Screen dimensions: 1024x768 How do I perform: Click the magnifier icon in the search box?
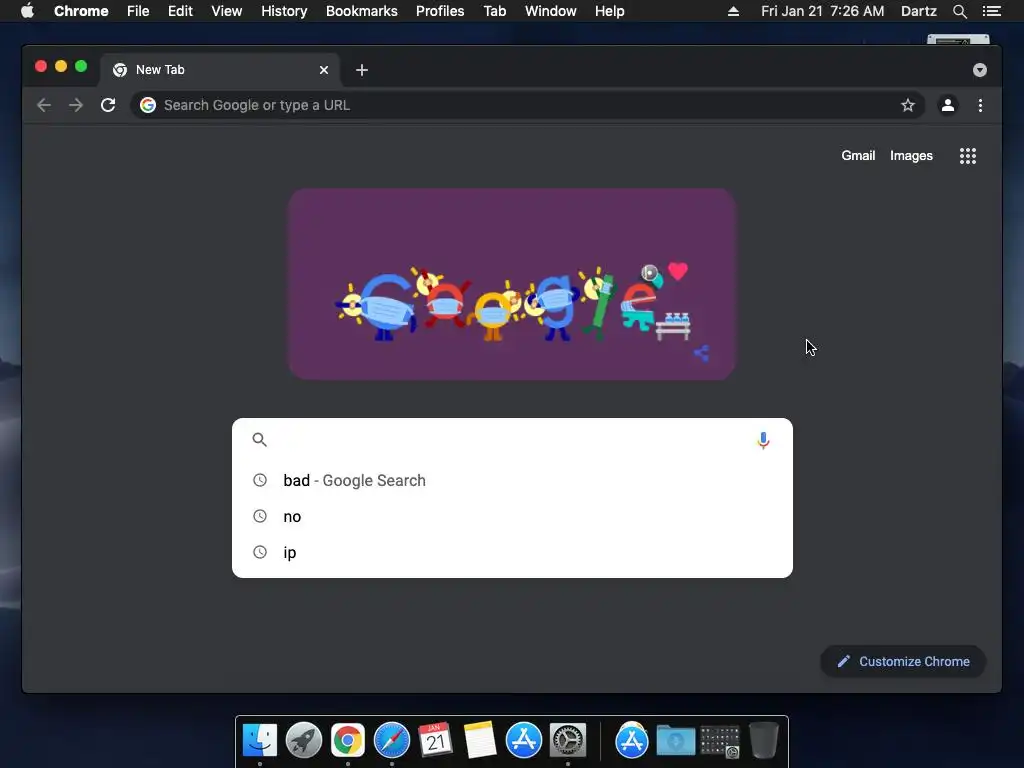259,440
